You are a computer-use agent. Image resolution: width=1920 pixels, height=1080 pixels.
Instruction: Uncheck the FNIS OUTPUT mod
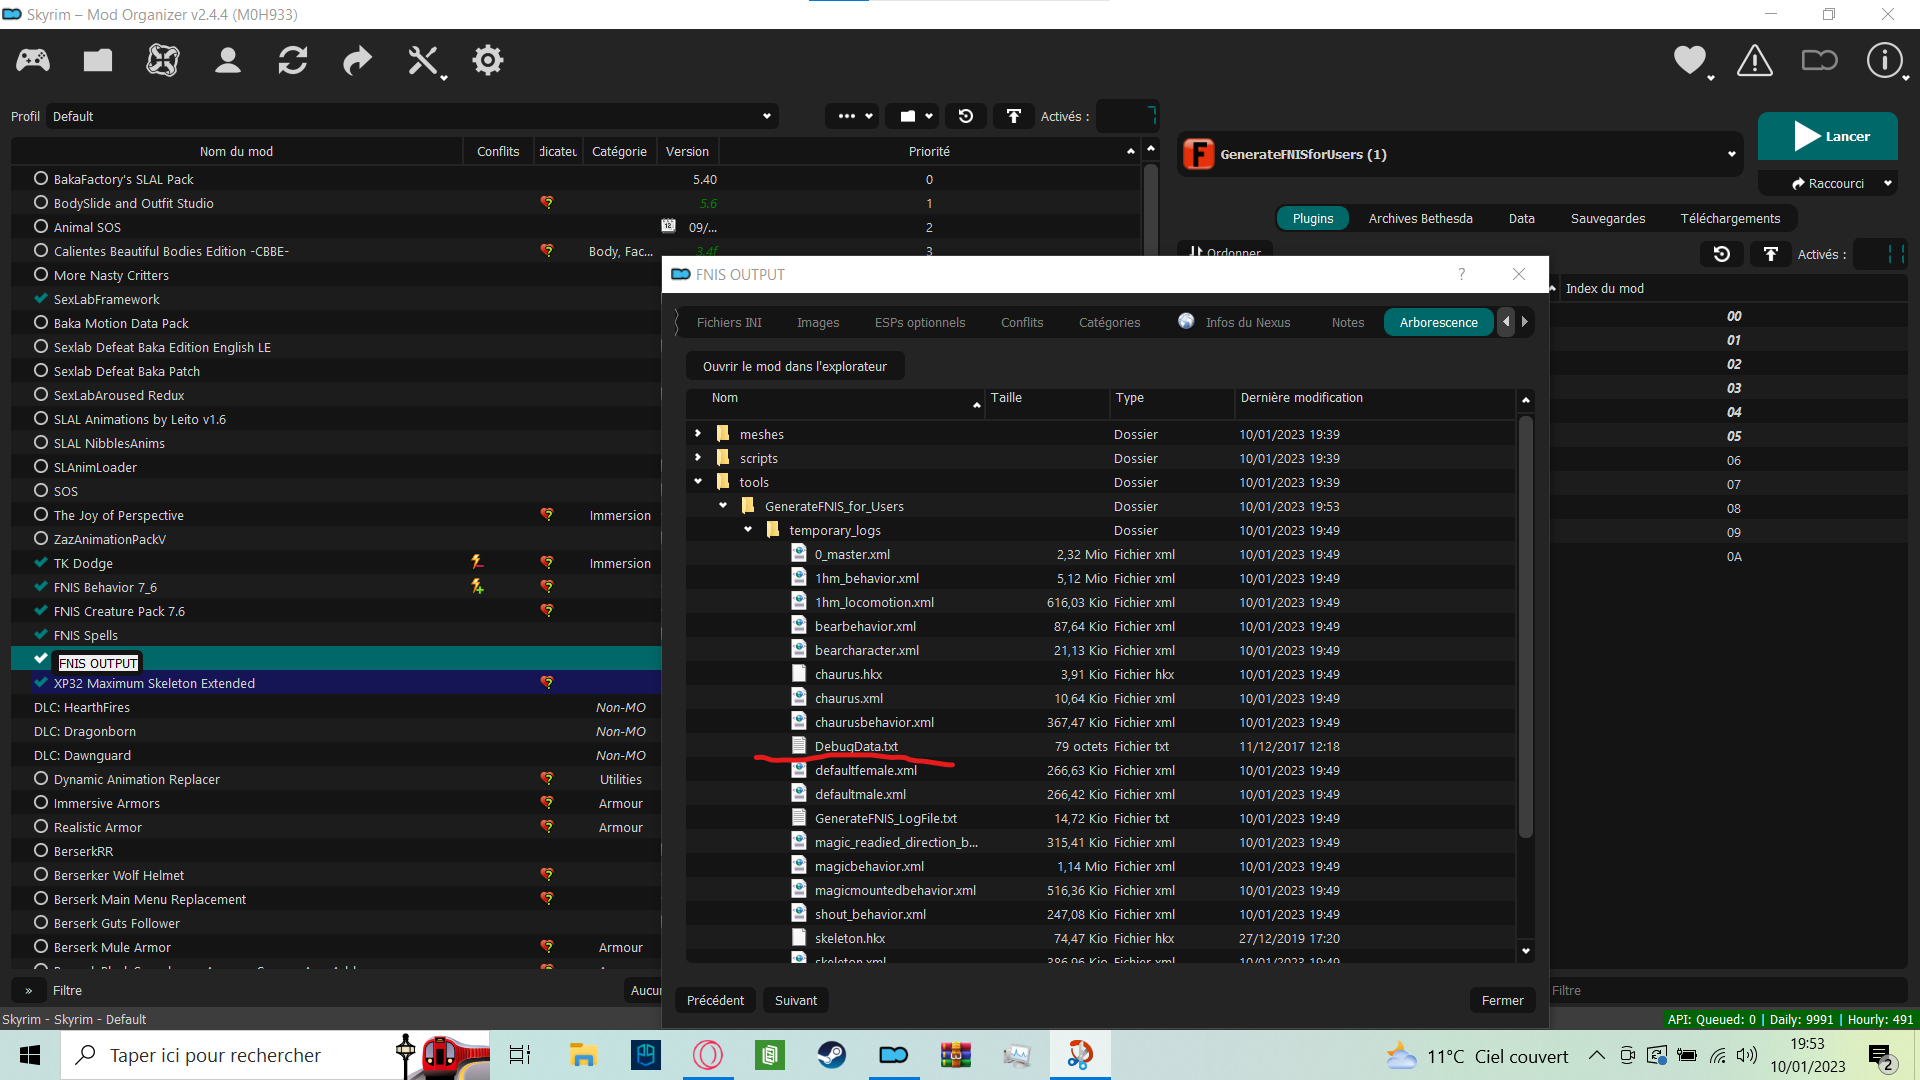coord(41,659)
